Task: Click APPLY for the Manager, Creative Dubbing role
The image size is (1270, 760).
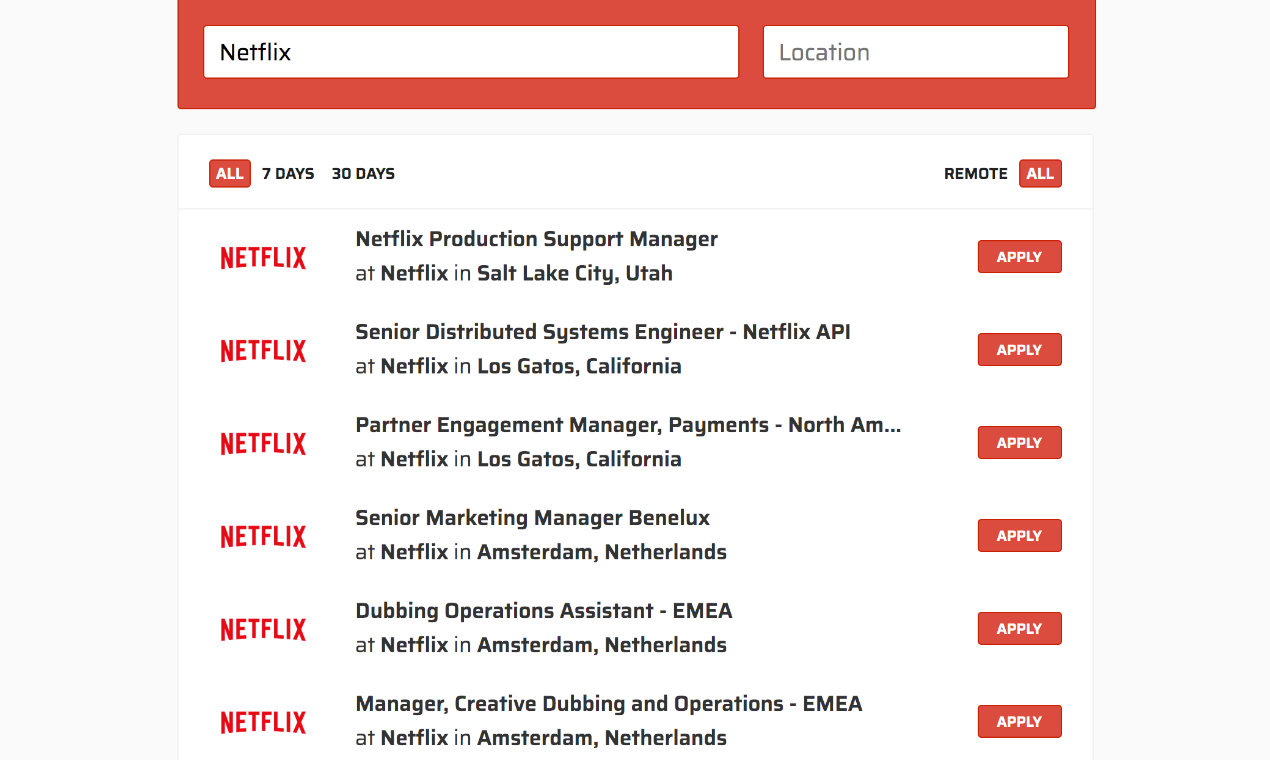Action: [1019, 721]
